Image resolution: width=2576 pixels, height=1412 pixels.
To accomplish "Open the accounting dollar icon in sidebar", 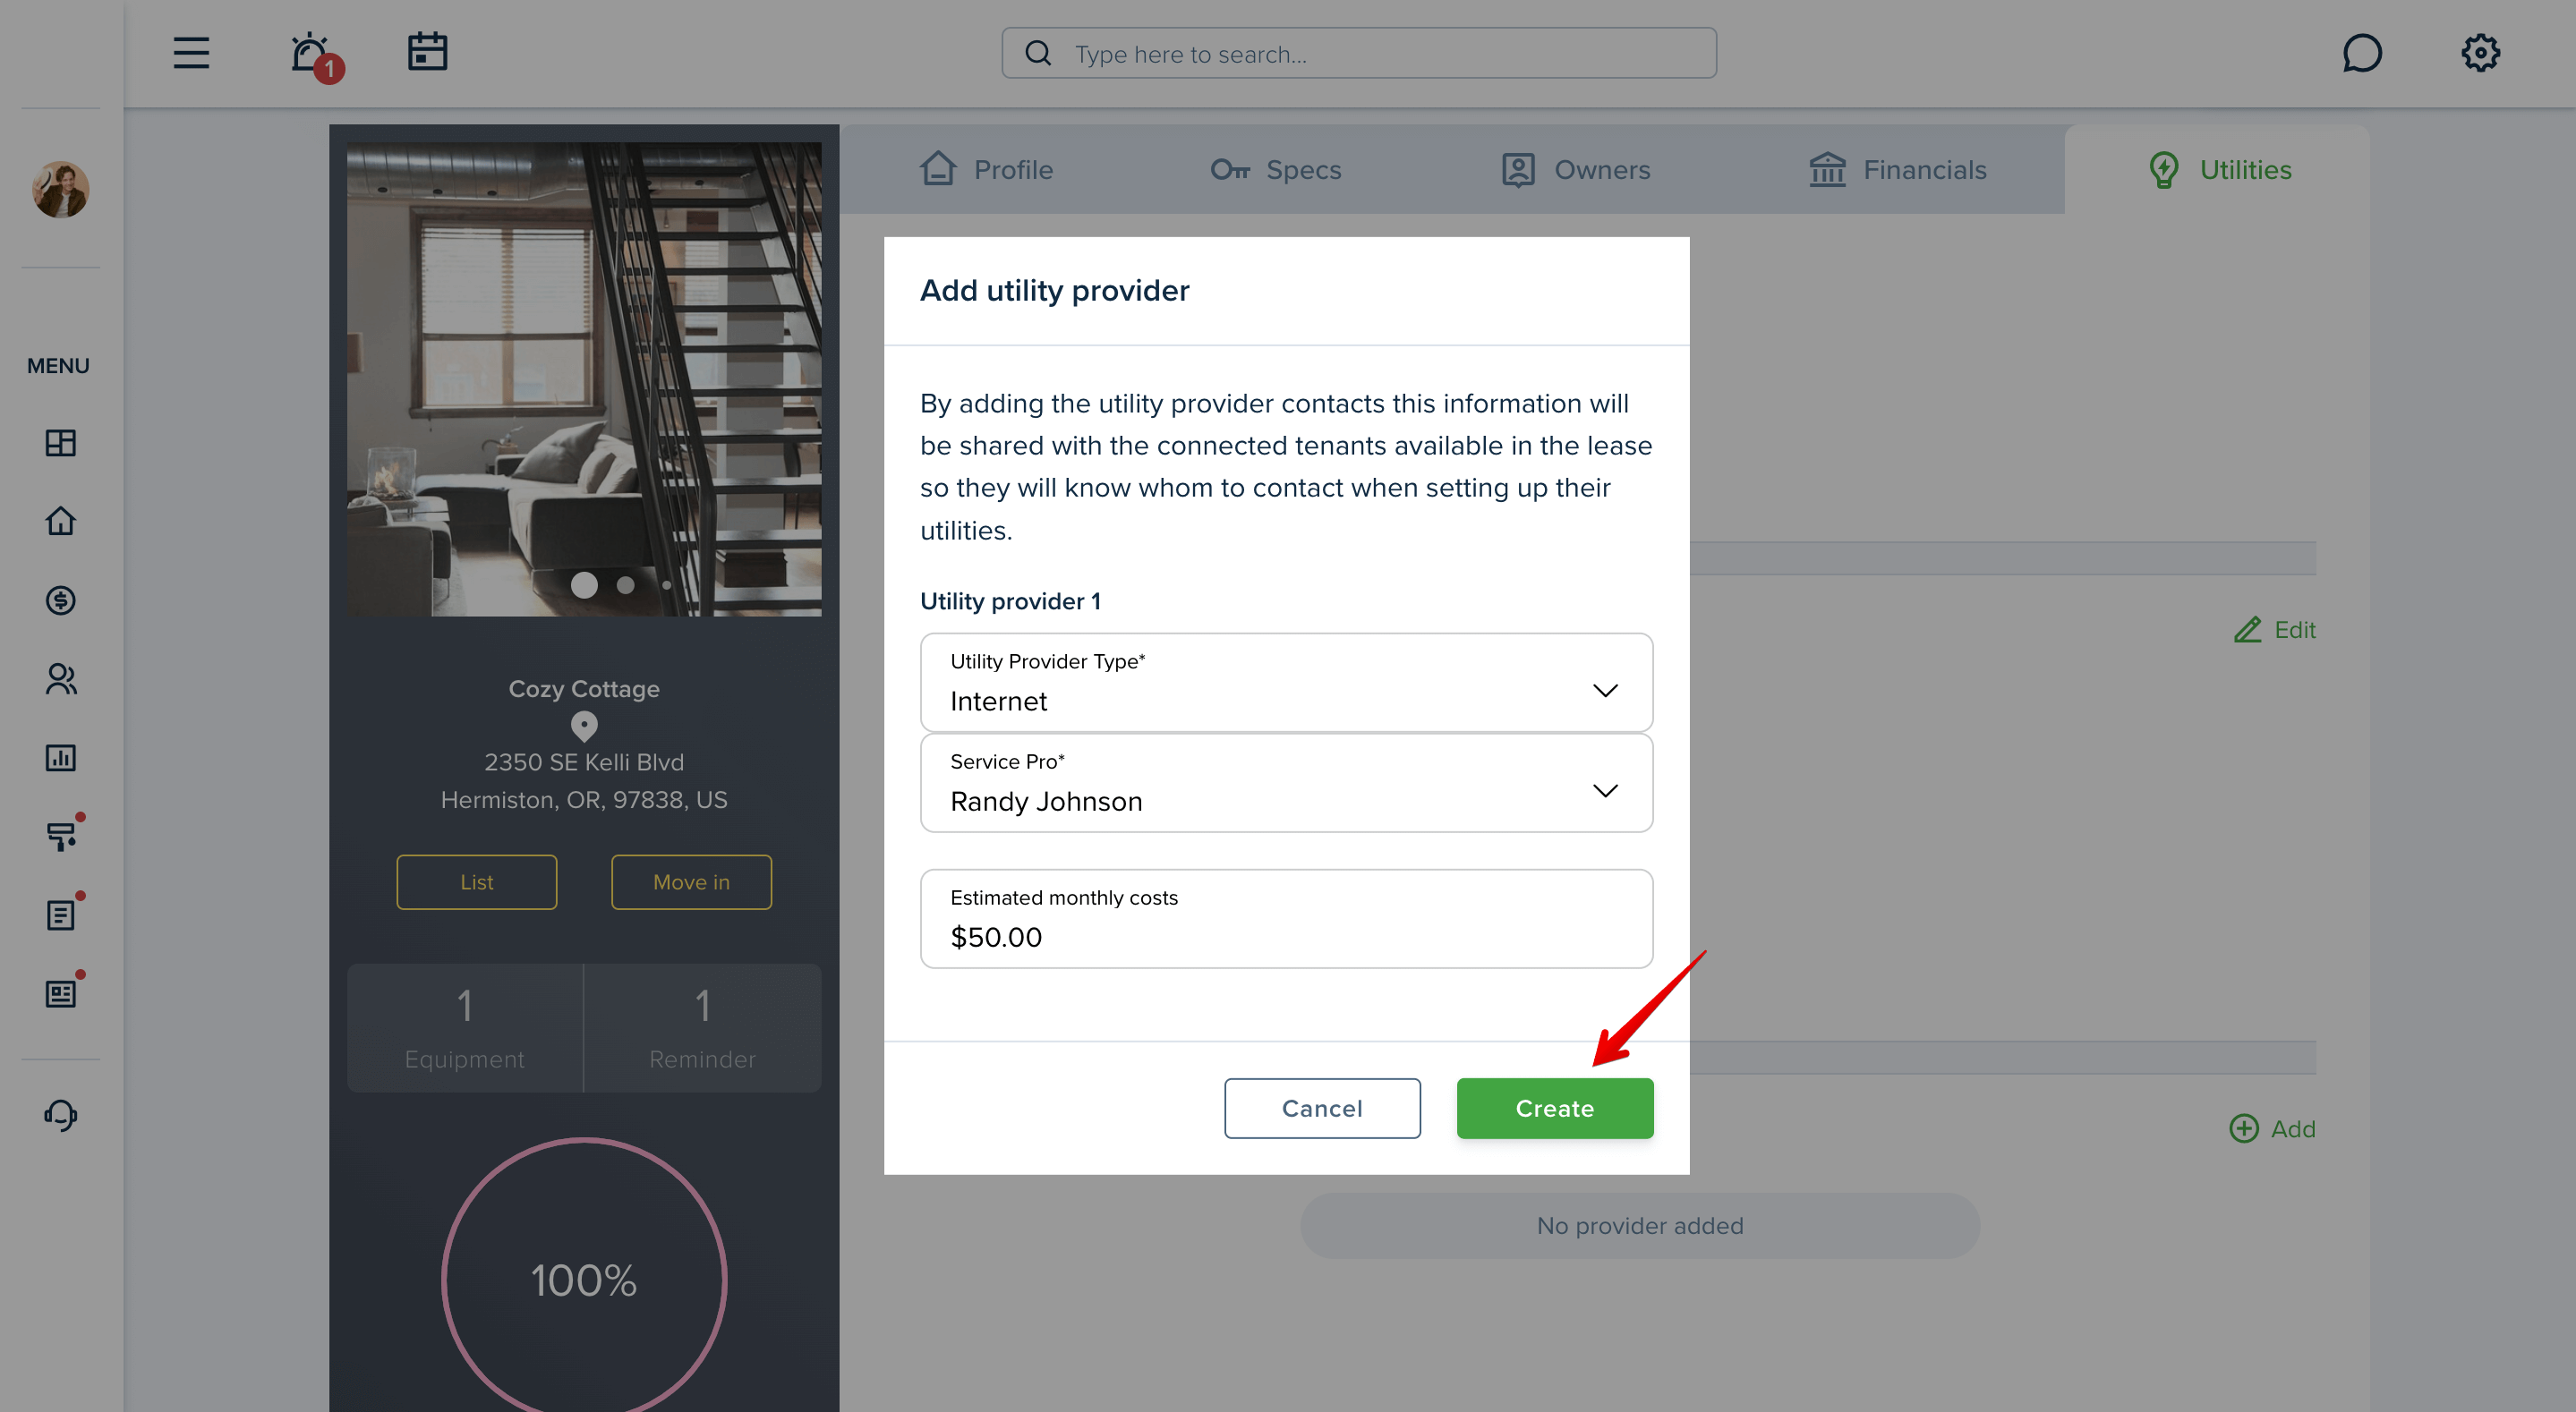I will coord(61,600).
